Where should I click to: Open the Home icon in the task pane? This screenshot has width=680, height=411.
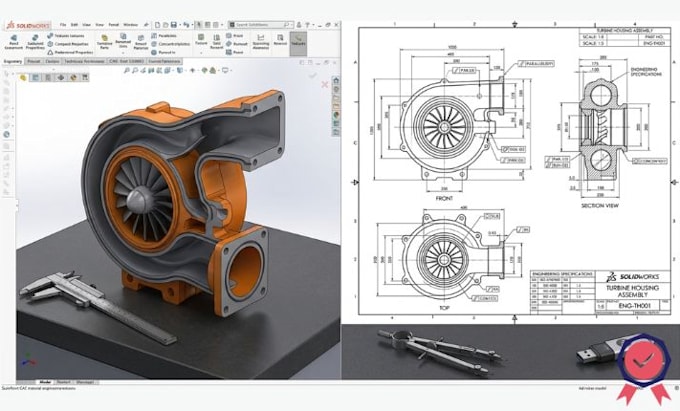click(x=336, y=81)
